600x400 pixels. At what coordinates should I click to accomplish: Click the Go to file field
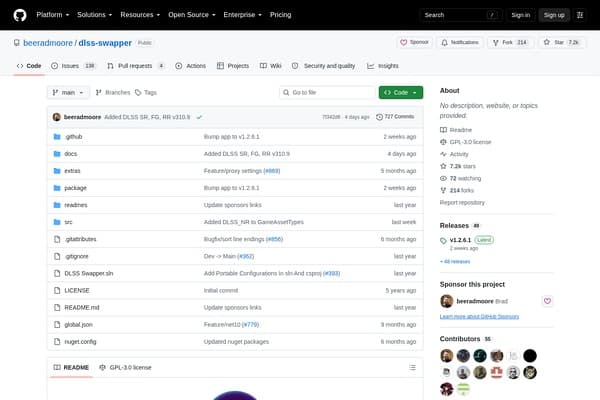(327, 92)
